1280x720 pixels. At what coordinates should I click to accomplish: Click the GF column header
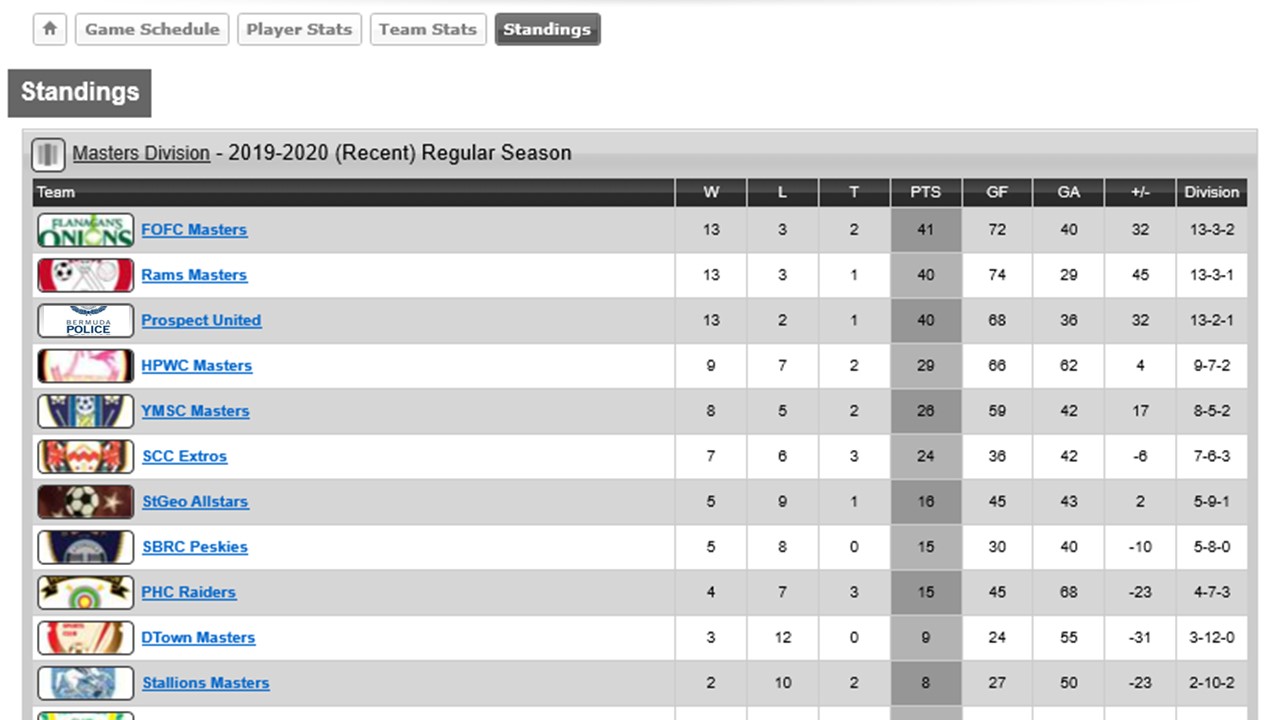point(997,192)
